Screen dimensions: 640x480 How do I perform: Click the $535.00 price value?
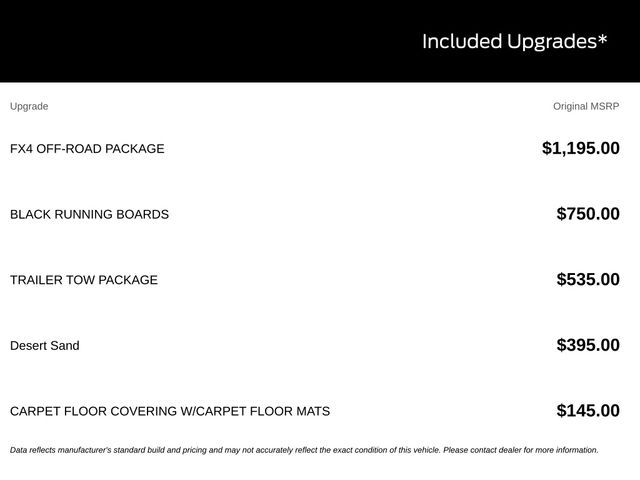pyautogui.click(x=588, y=280)
